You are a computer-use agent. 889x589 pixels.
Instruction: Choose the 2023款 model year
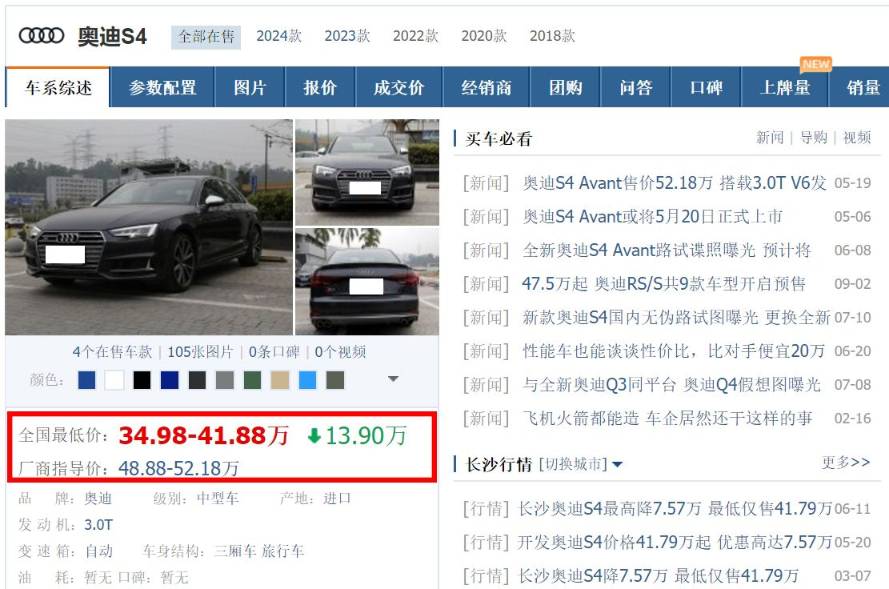pyautogui.click(x=347, y=36)
